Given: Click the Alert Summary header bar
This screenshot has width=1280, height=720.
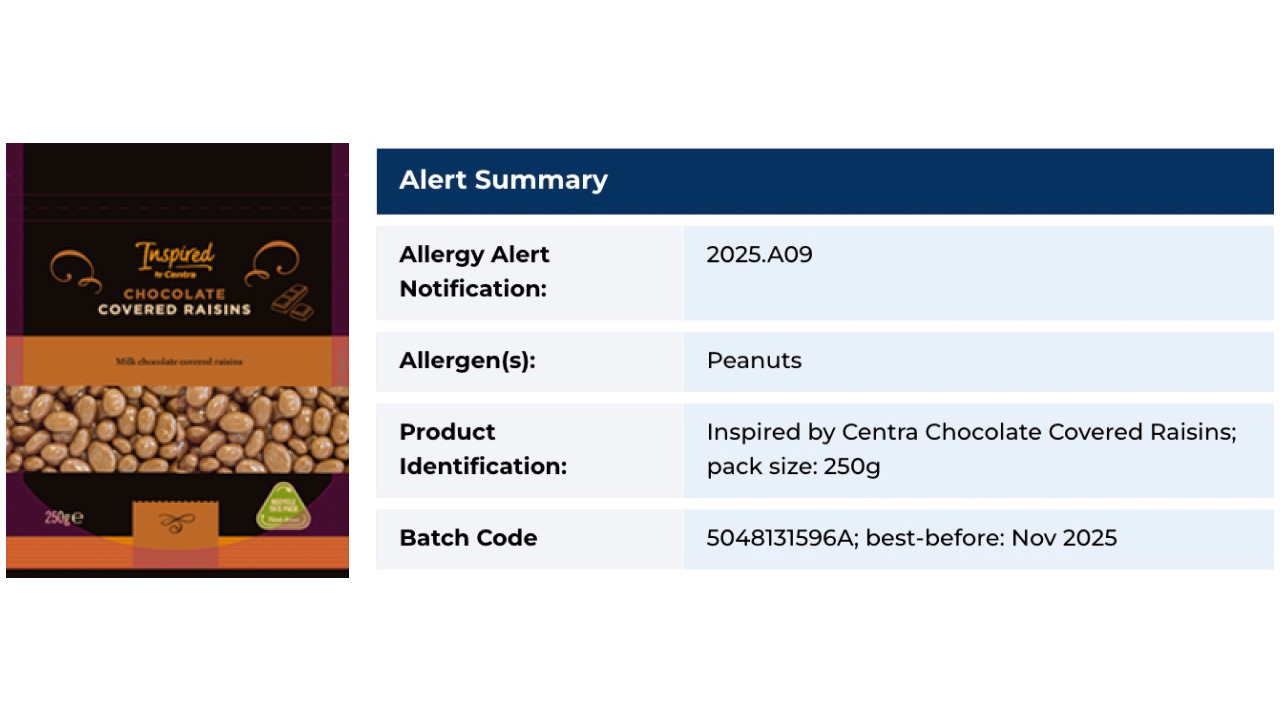Looking at the screenshot, I should click(x=825, y=181).
